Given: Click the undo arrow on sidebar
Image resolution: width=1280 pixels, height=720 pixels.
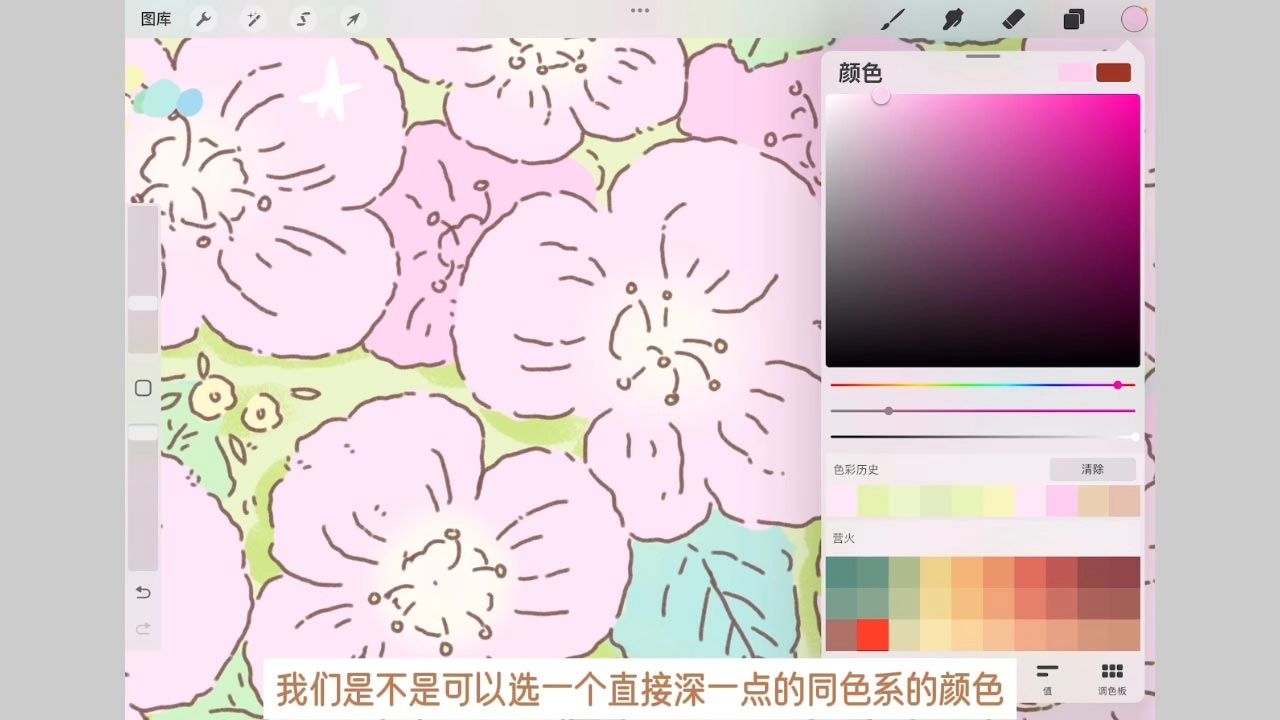Looking at the screenshot, I should coord(143,593).
